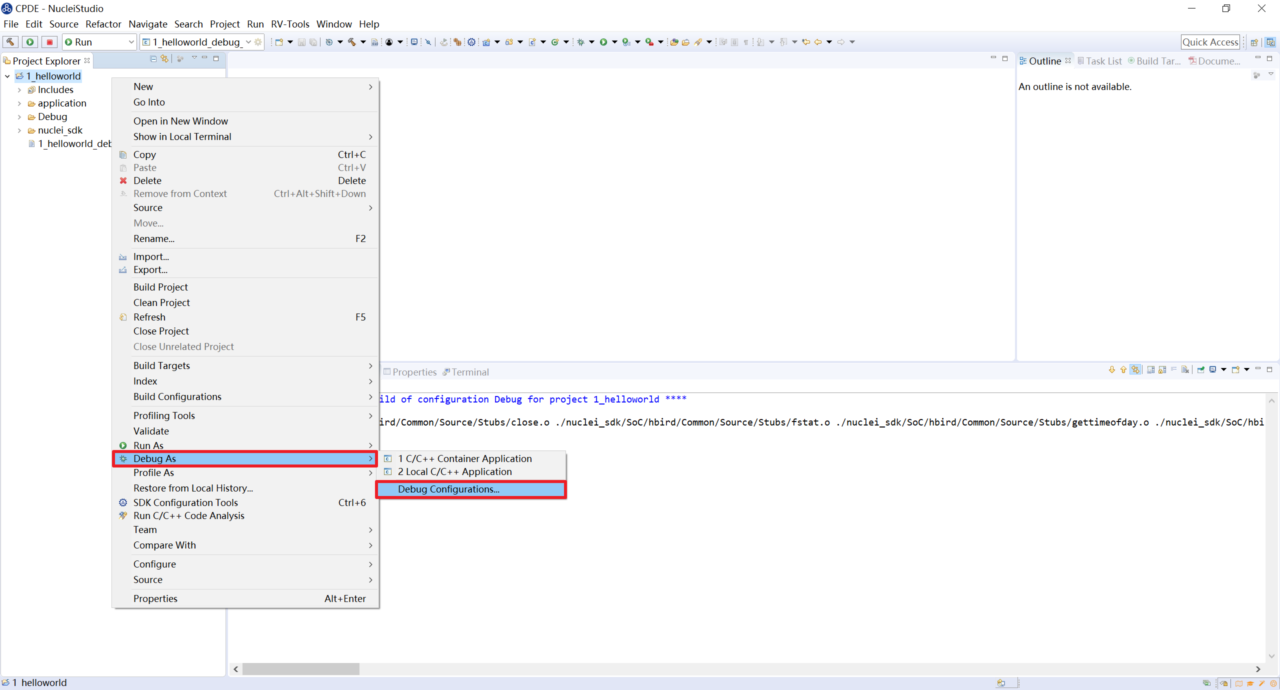Click Collapse All icon in Project Explorer

pyautogui.click(x=154, y=60)
